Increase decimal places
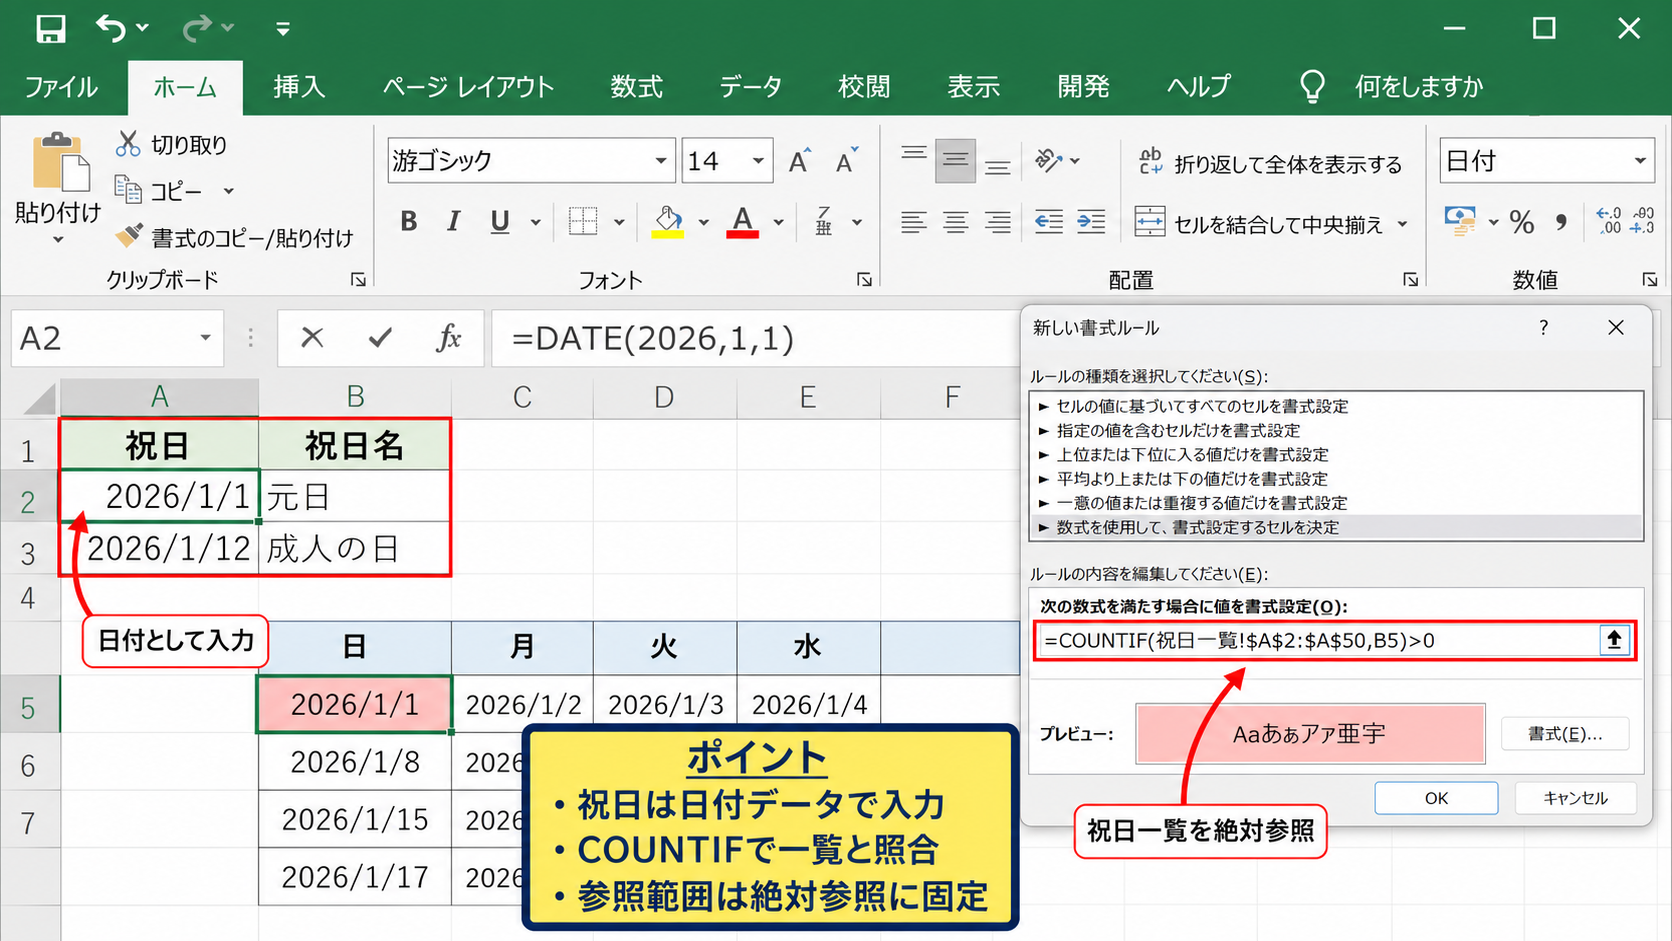 [x=1609, y=221]
